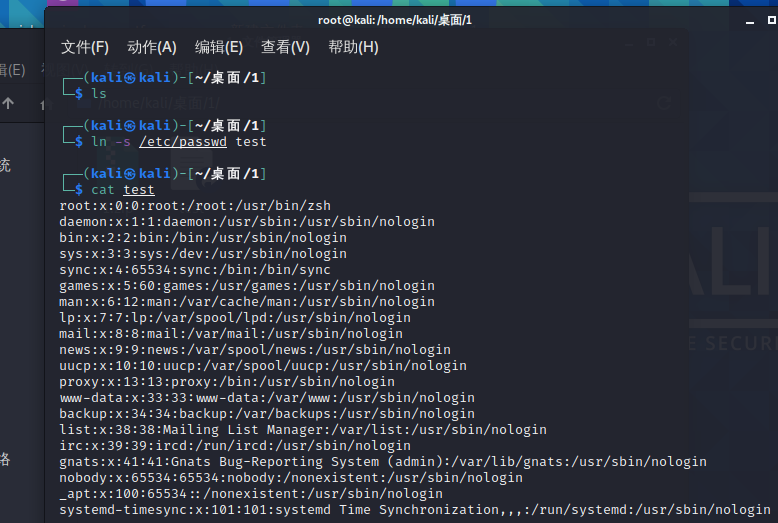
Task: Click the proxy:x:13:13 passwd line
Action: tap(227, 382)
